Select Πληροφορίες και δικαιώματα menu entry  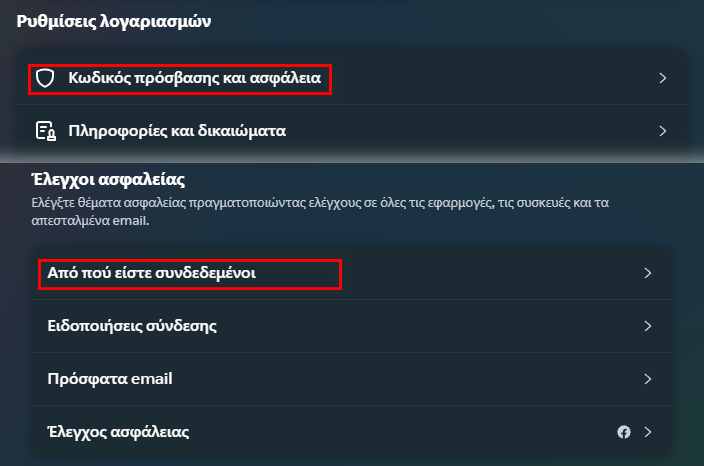[352, 131]
